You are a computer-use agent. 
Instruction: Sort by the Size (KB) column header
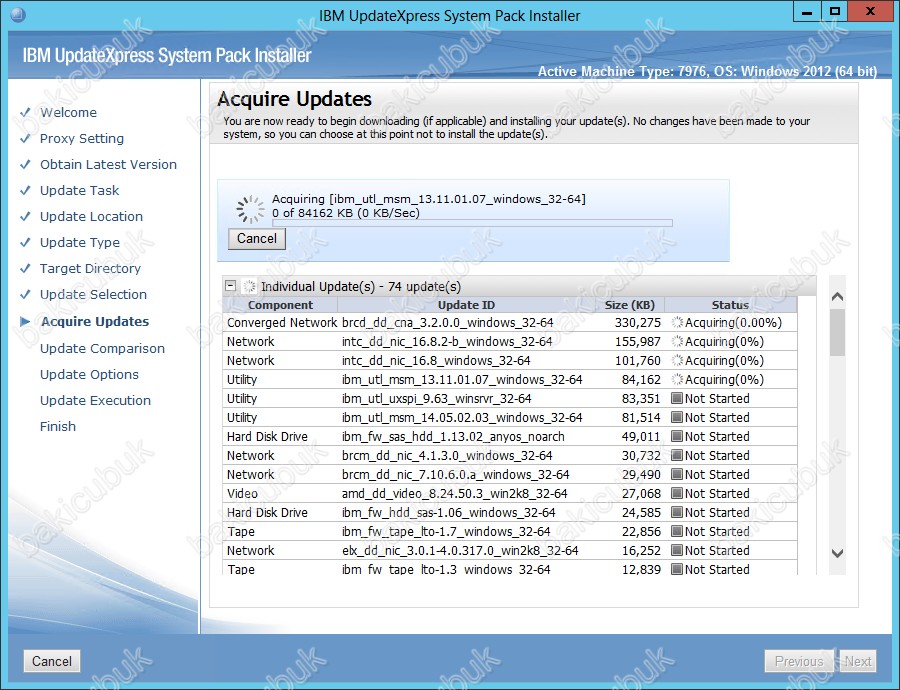[x=629, y=305]
